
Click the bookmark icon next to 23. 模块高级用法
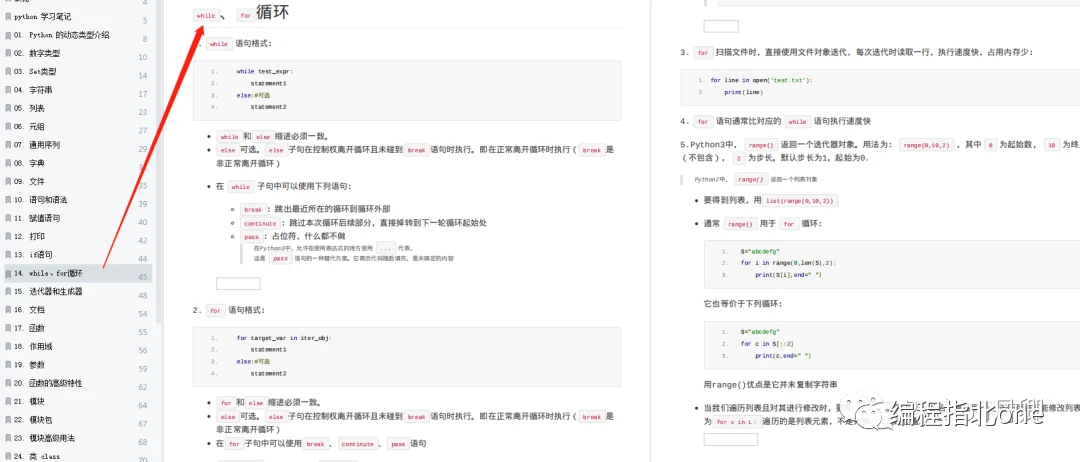(8, 438)
